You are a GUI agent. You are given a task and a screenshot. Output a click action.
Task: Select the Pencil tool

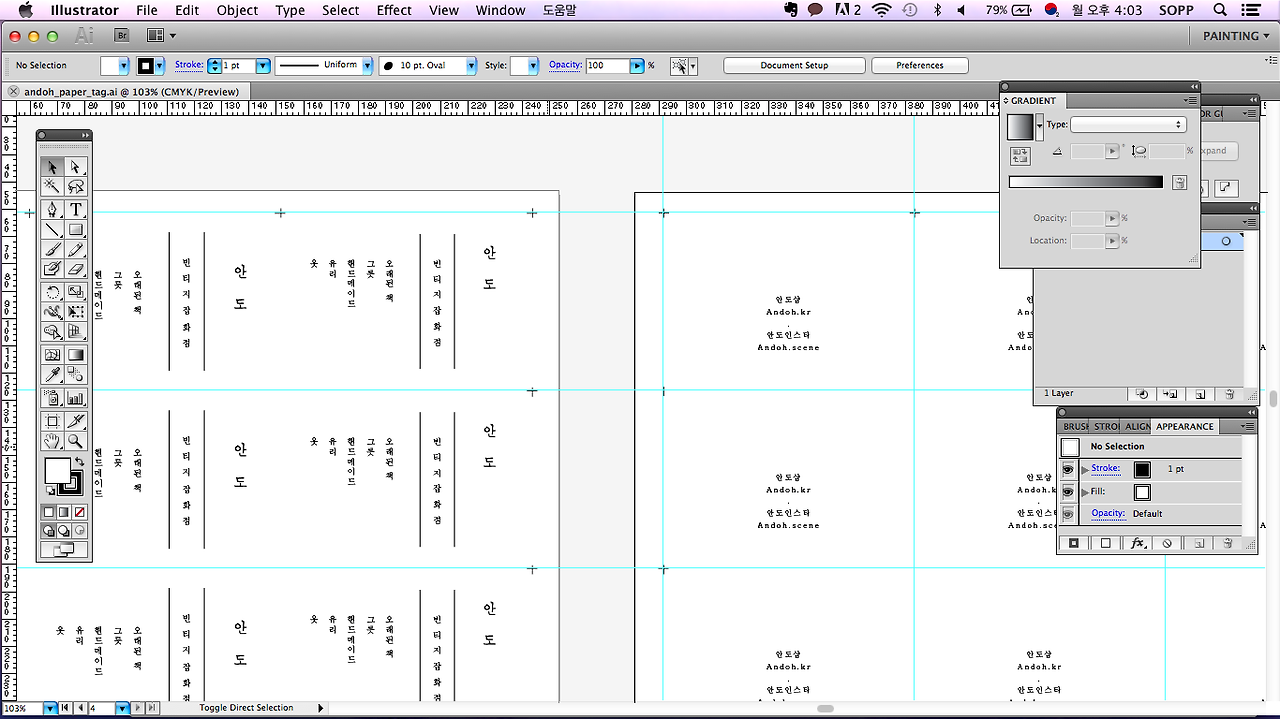point(76,249)
